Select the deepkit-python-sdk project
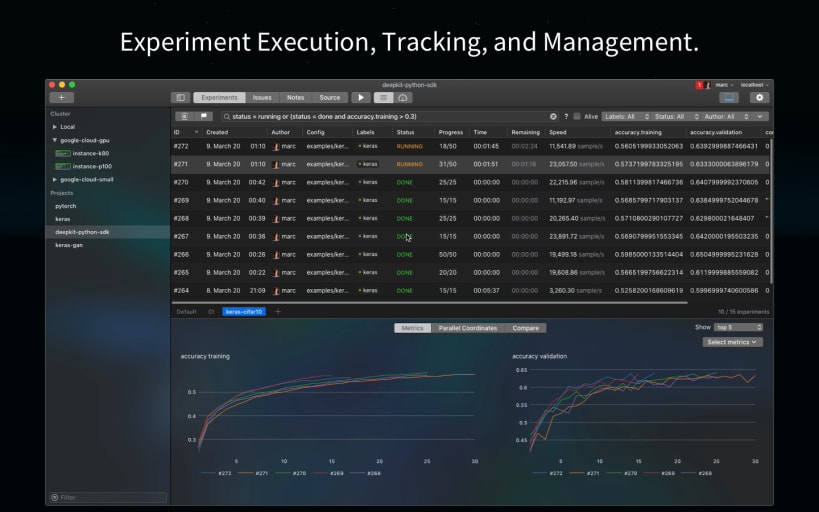This screenshot has width=819, height=512. tap(108, 232)
